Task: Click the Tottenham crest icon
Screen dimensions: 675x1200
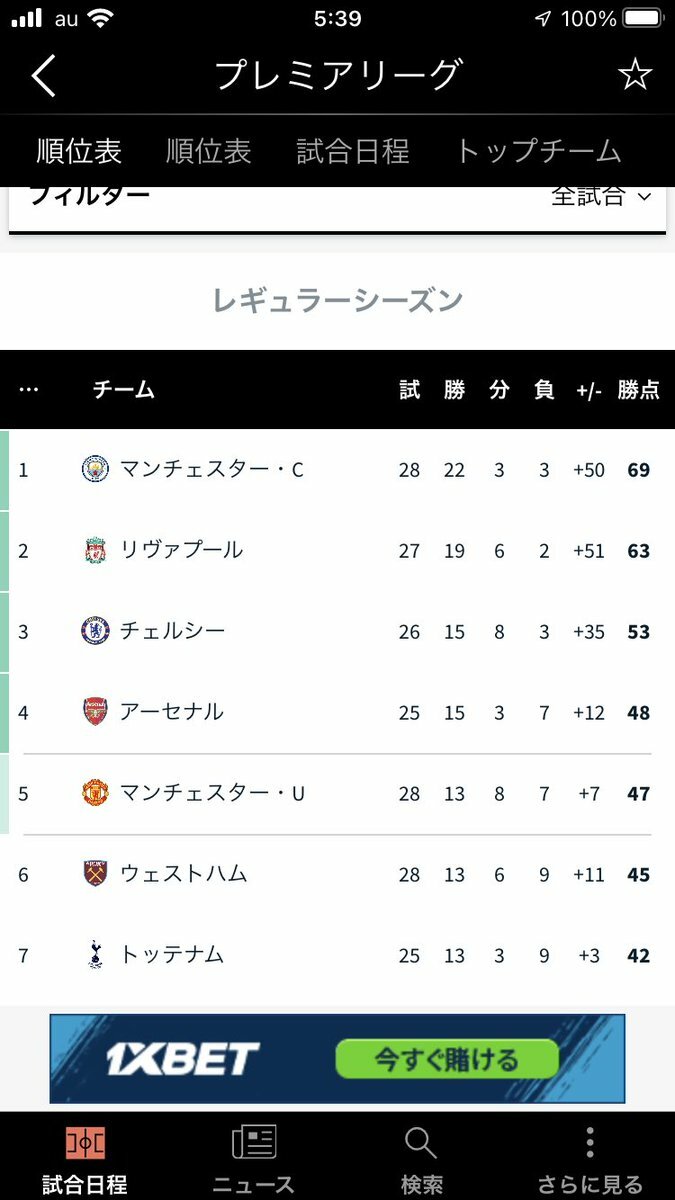Action: click(95, 955)
